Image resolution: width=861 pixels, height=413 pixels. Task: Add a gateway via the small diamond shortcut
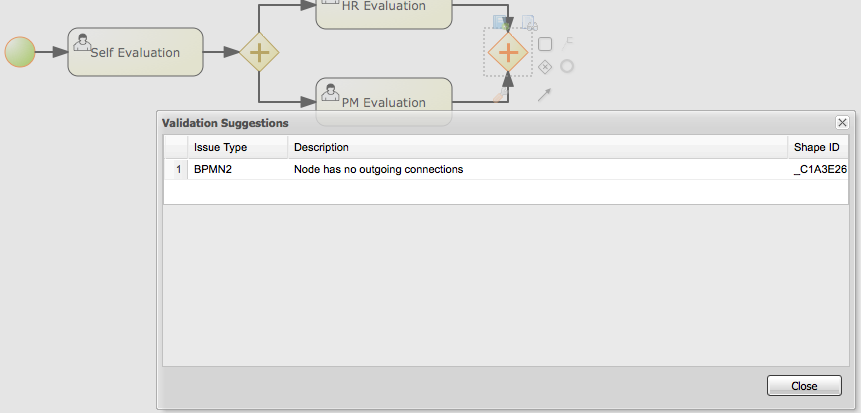tap(545, 67)
